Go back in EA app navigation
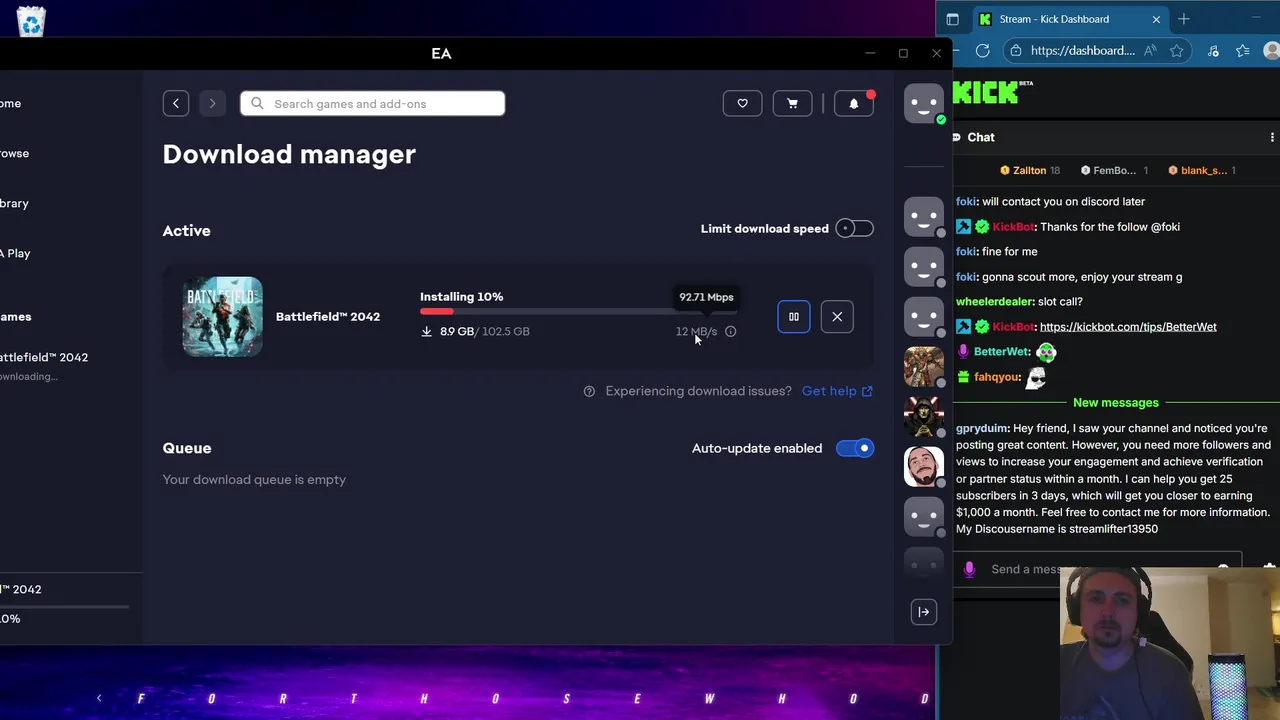The image size is (1280, 720). tap(176, 103)
